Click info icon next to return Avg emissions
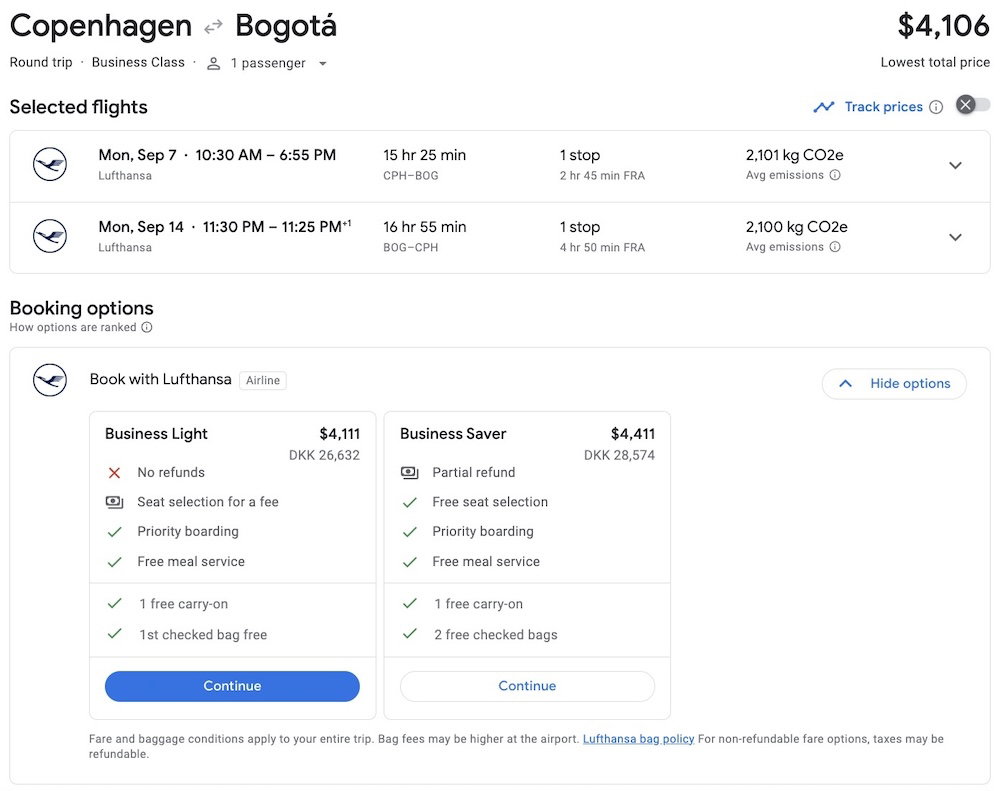This screenshot has height=791, width=1000. (835, 247)
